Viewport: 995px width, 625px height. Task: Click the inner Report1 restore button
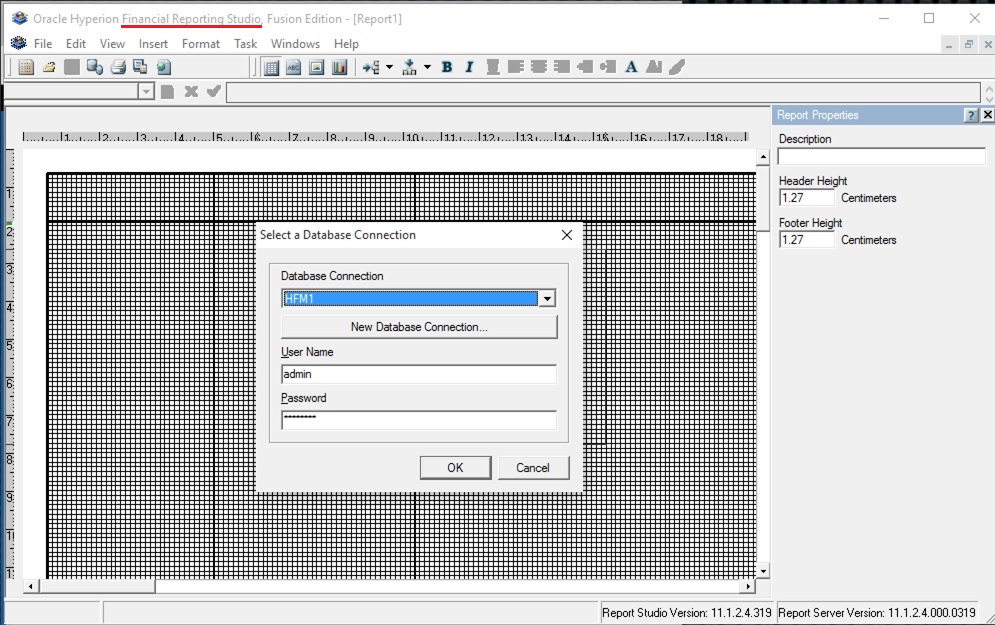point(968,44)
